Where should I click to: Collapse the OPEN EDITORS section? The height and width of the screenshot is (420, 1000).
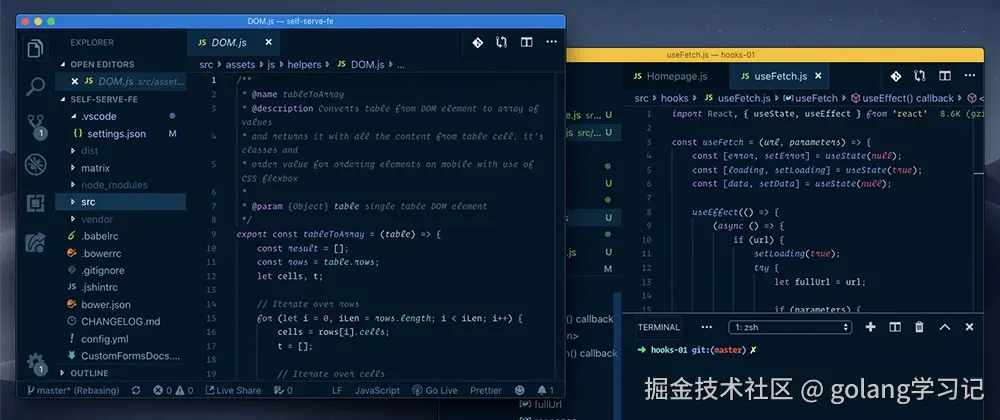click(102, 64)
